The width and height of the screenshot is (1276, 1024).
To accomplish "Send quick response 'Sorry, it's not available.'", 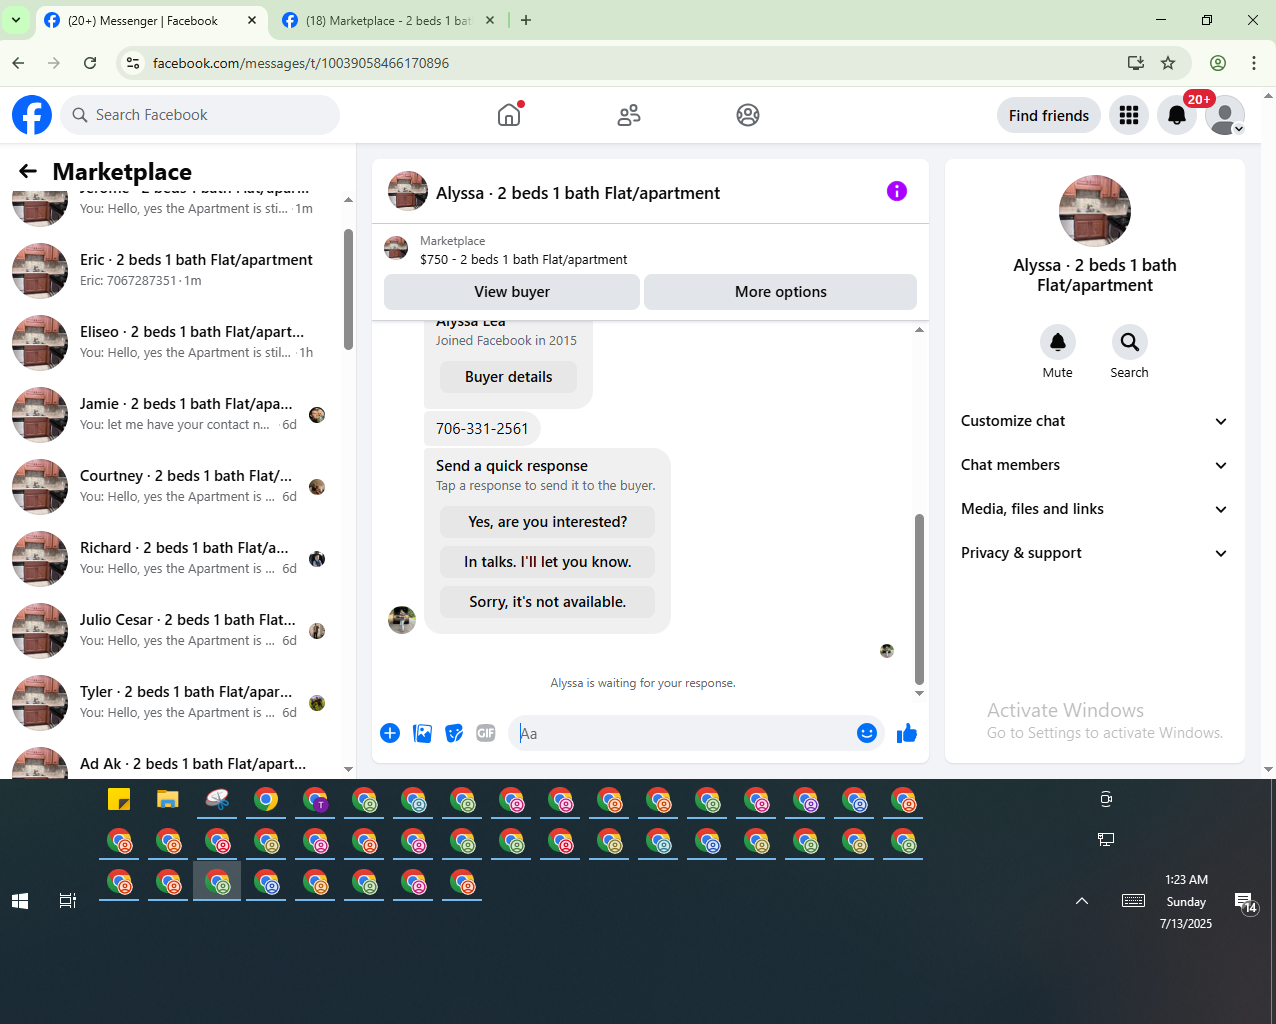I will 547,602.
